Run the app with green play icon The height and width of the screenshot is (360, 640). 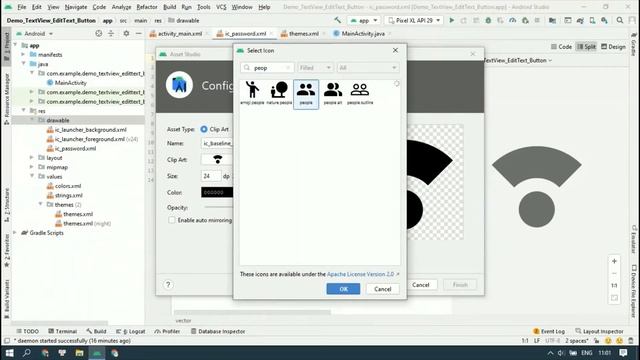[451, 20]
